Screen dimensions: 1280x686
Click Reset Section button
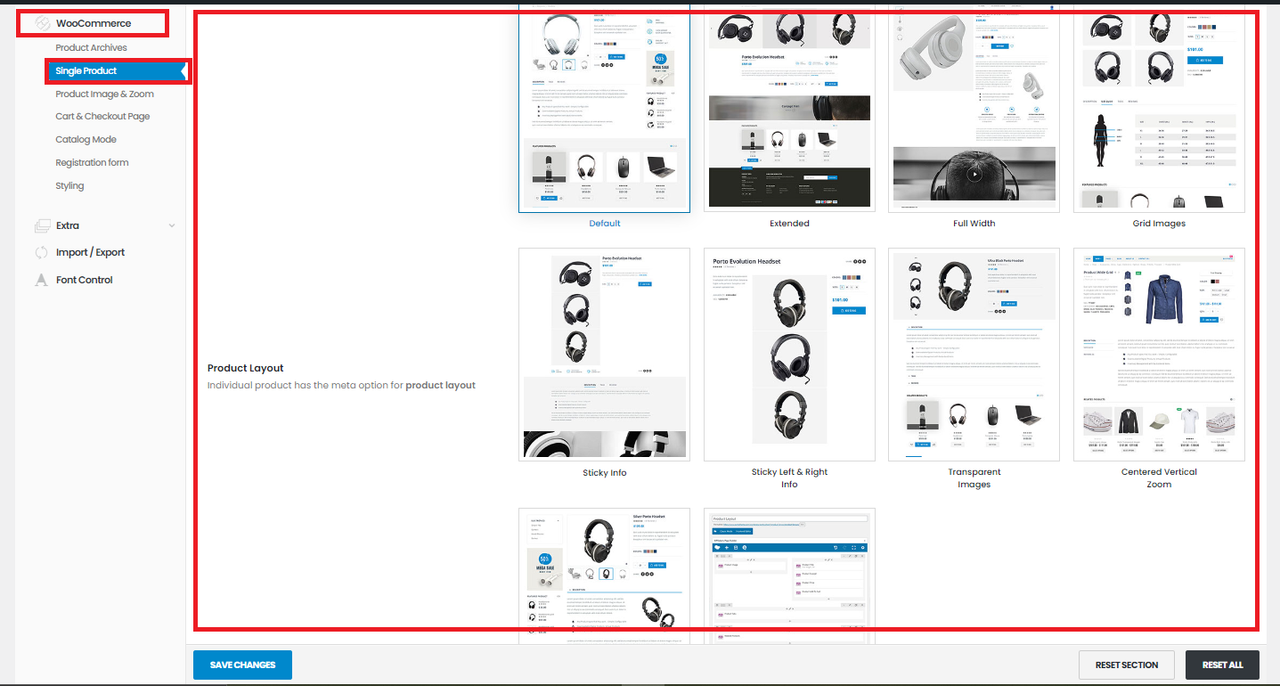point(1126,665)
